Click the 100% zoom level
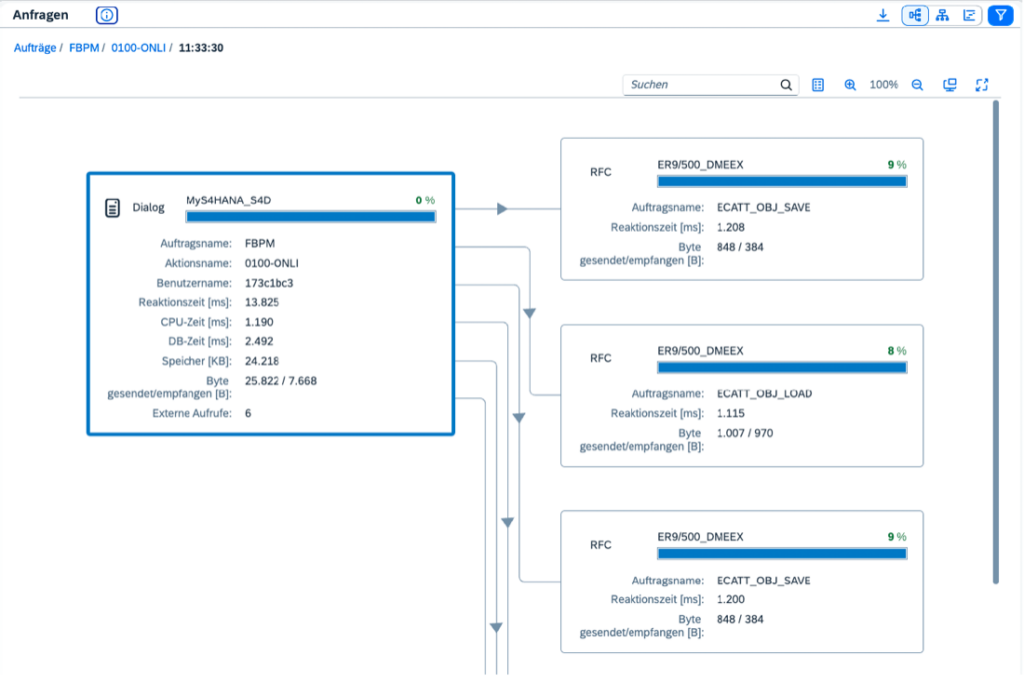 coord(884,85)
